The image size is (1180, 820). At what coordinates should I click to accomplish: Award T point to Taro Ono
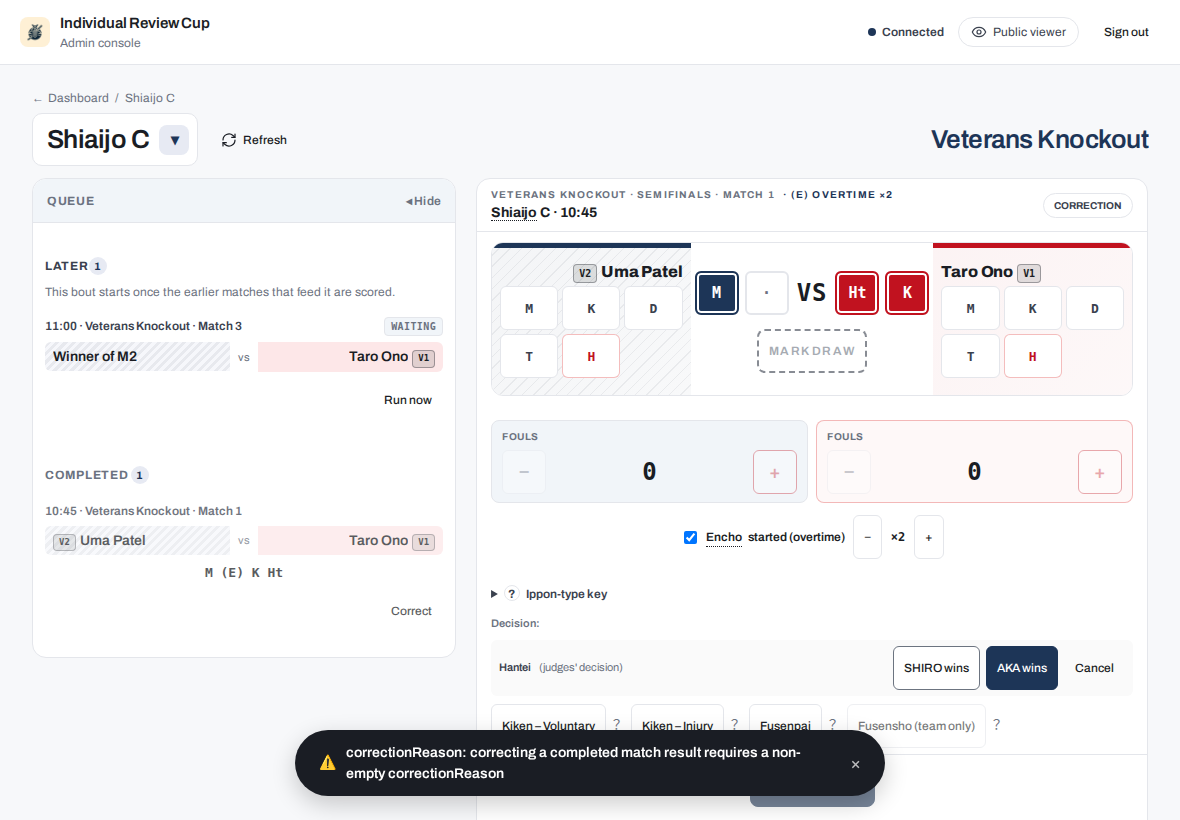(970, 357)
